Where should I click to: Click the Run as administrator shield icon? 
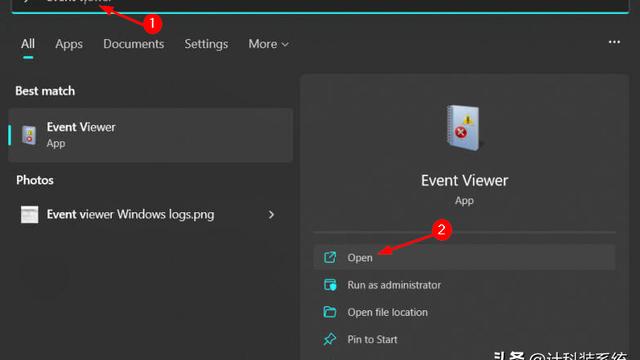click(330, 285)
